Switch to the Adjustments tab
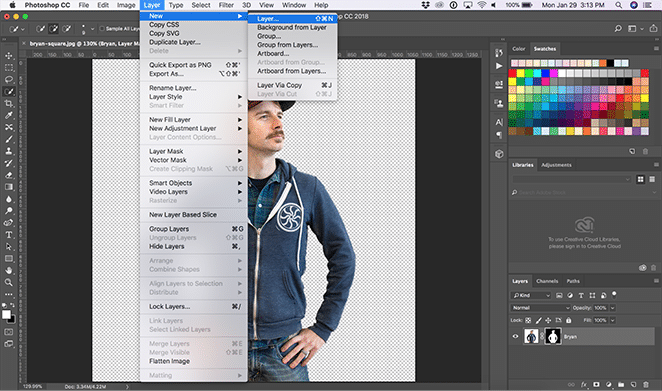The height and width of the screenshot is (391, 662). pyautogui.click(x=556, y=165)
